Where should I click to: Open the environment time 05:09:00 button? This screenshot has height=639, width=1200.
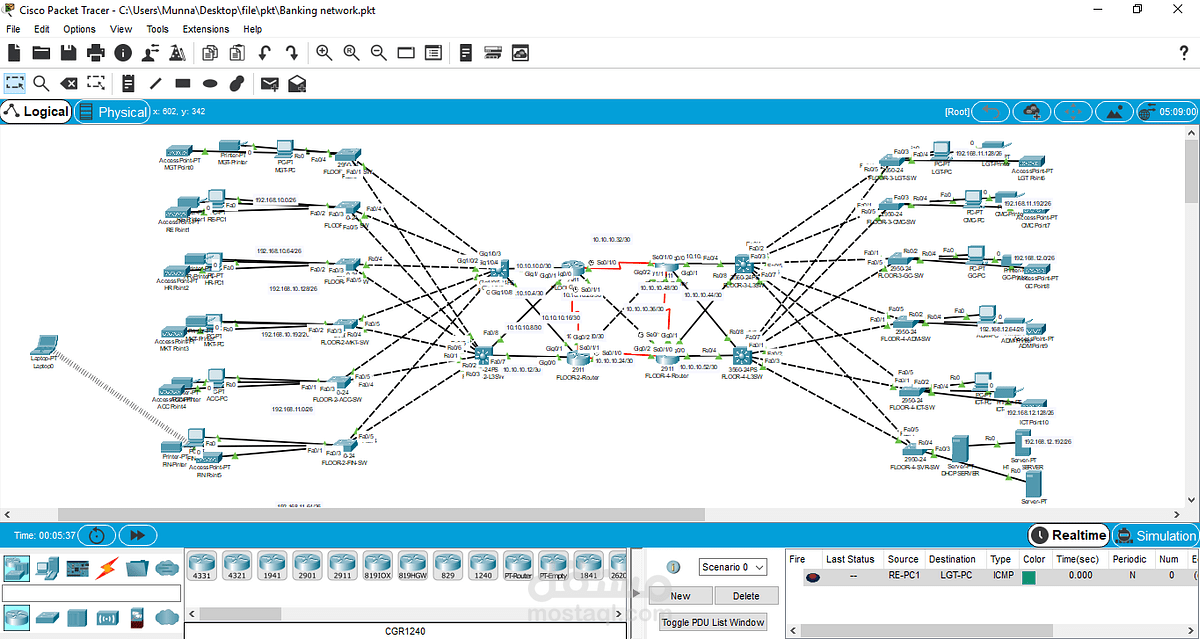pos(1168,112)
